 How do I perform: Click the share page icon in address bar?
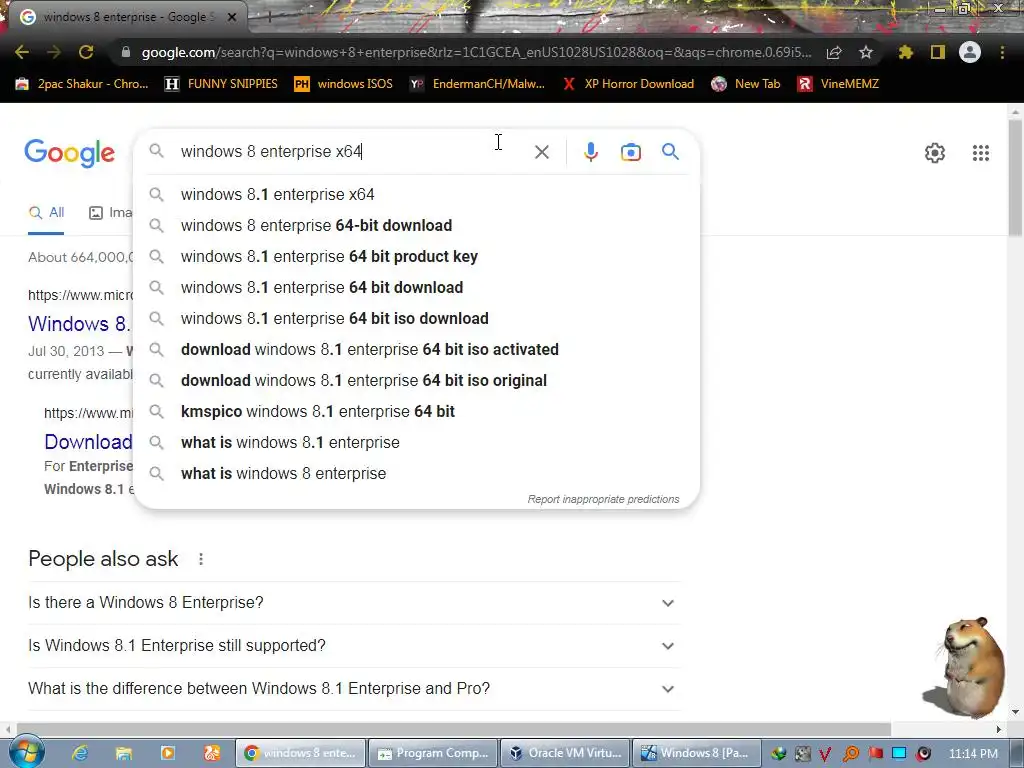click(834, 52)
